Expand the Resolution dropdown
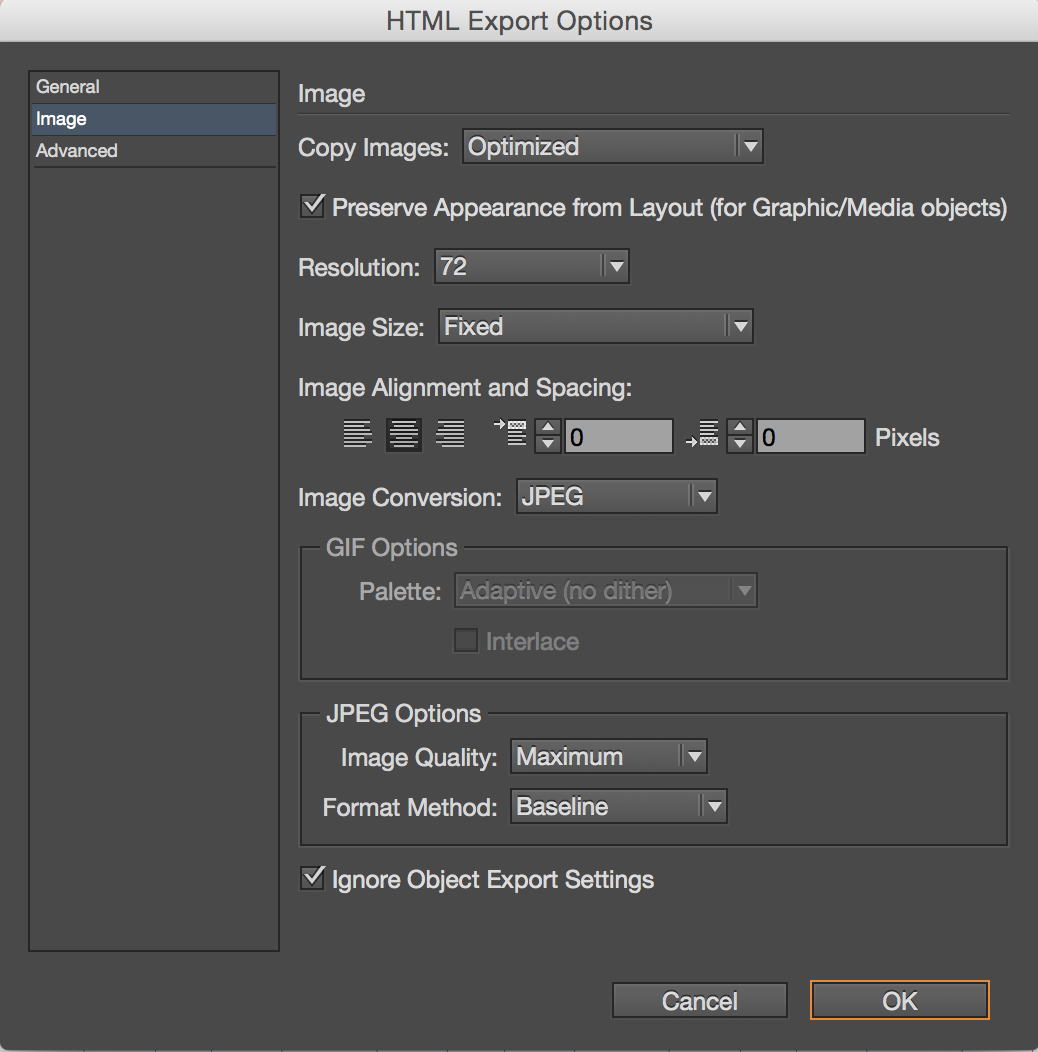This screenshot has width=1038, height=1052. tap(531, 267)
